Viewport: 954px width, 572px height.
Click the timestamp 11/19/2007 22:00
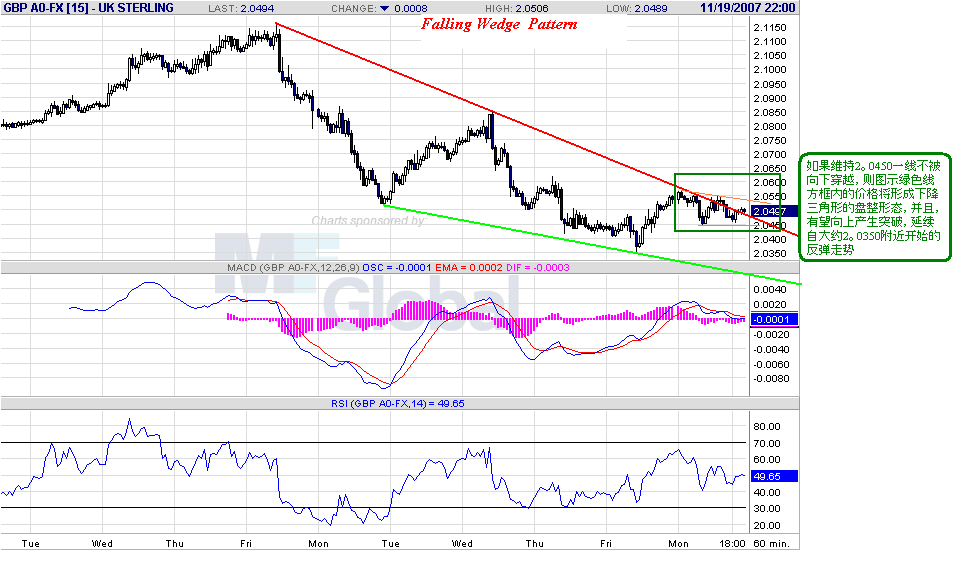click(x=748, y=8)
